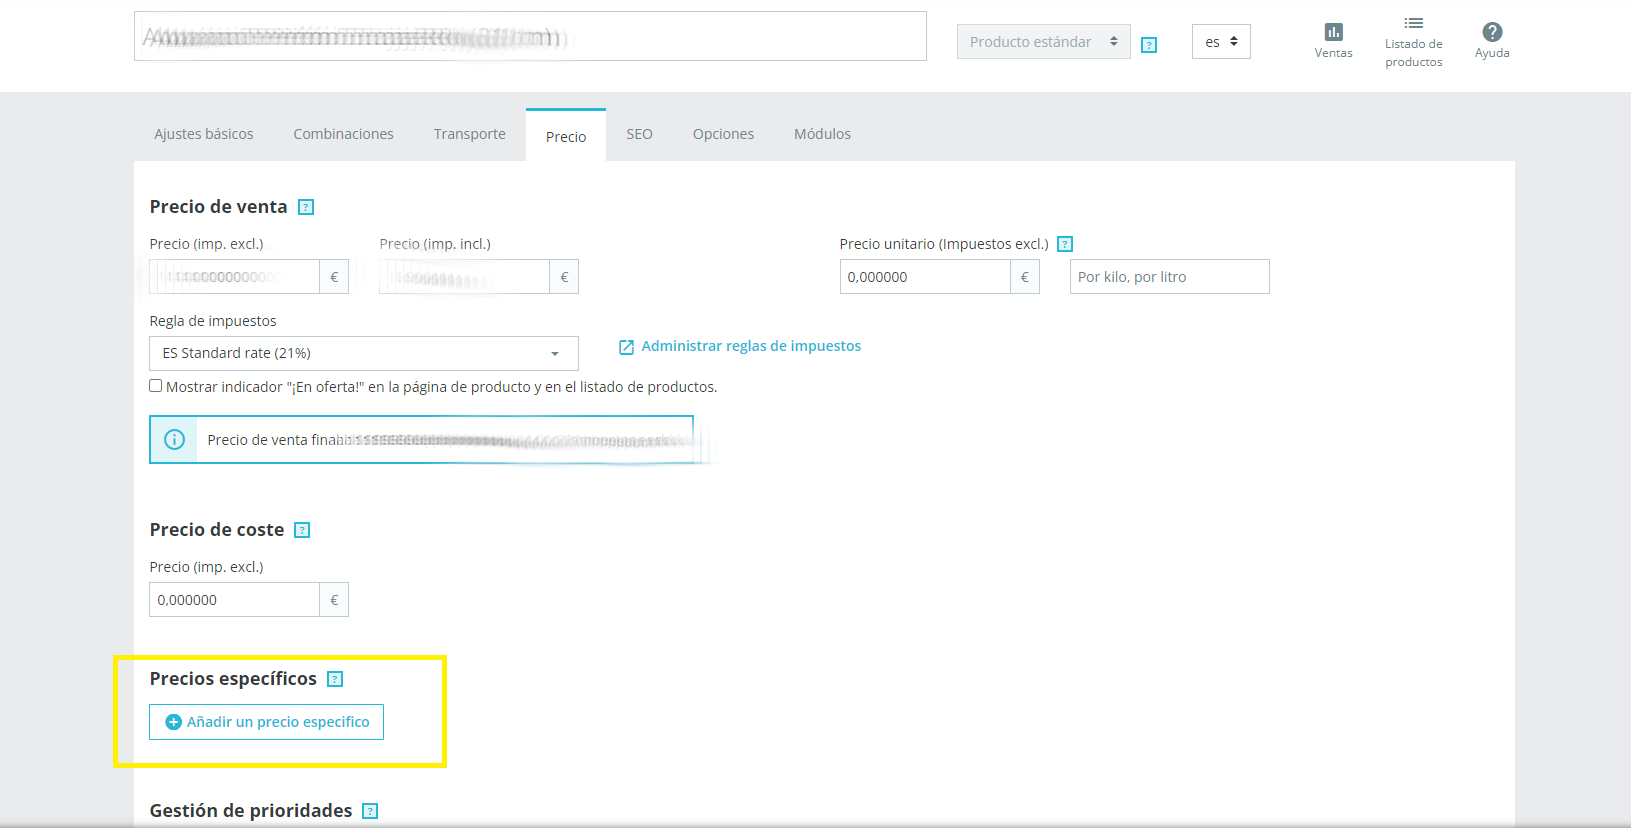Click help icon beside Precio unitario label
The width and height of the screenshot is (1631, 828).
[x=1065, y=244]
